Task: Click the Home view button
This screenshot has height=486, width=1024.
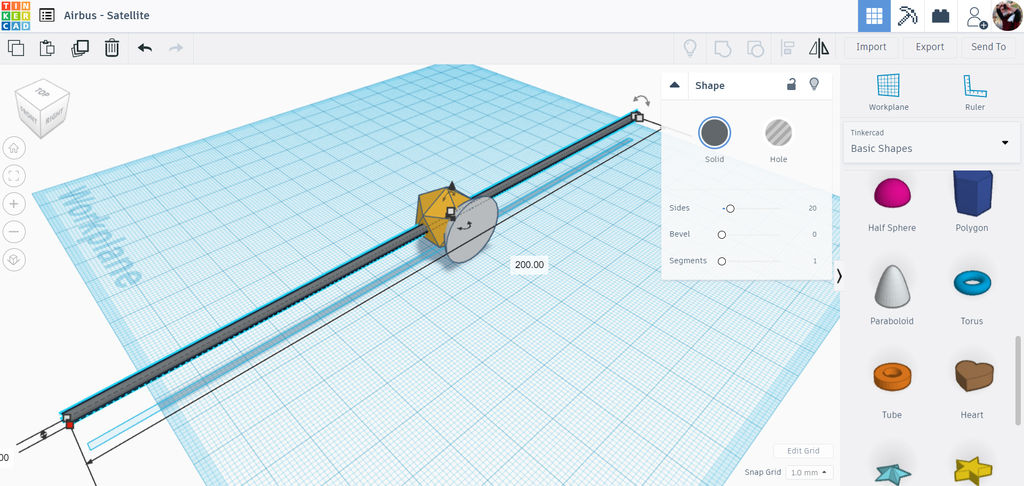Action: [14, 148]
